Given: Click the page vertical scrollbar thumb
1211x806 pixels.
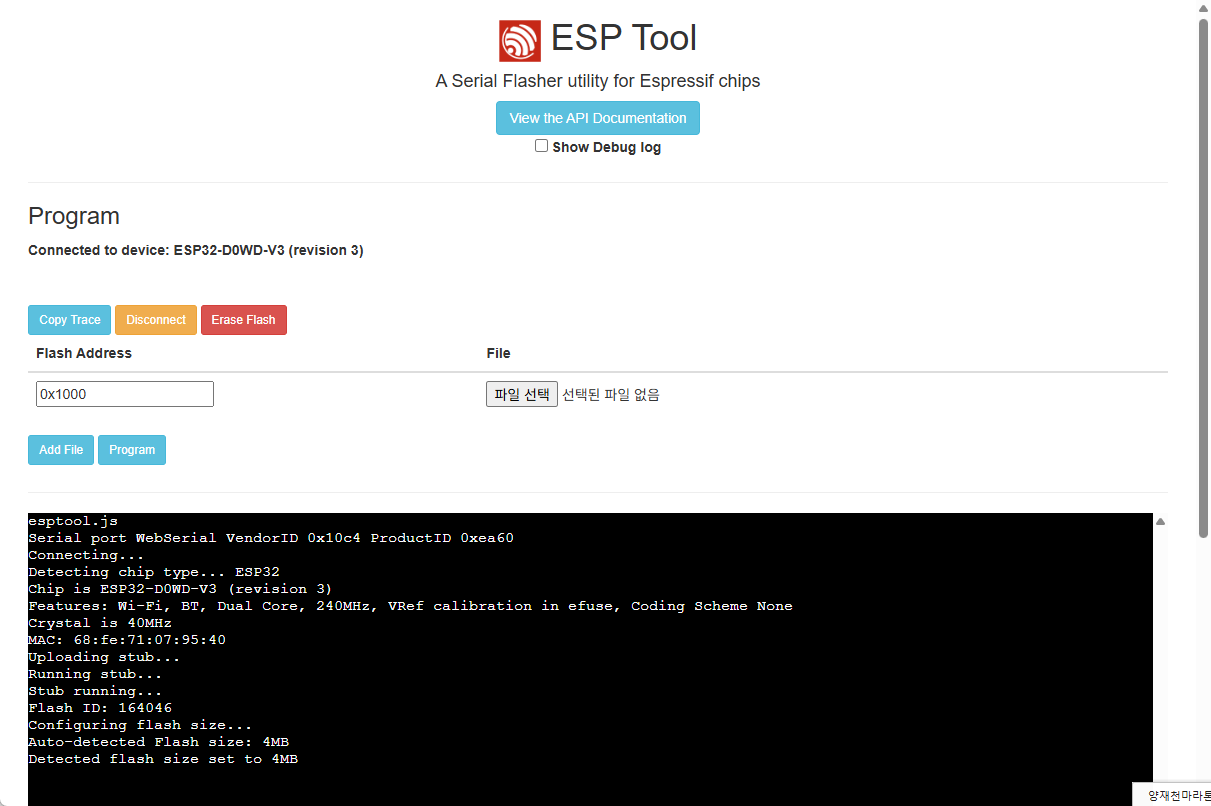Looking at the screenshot, I should click(1204, 280).
